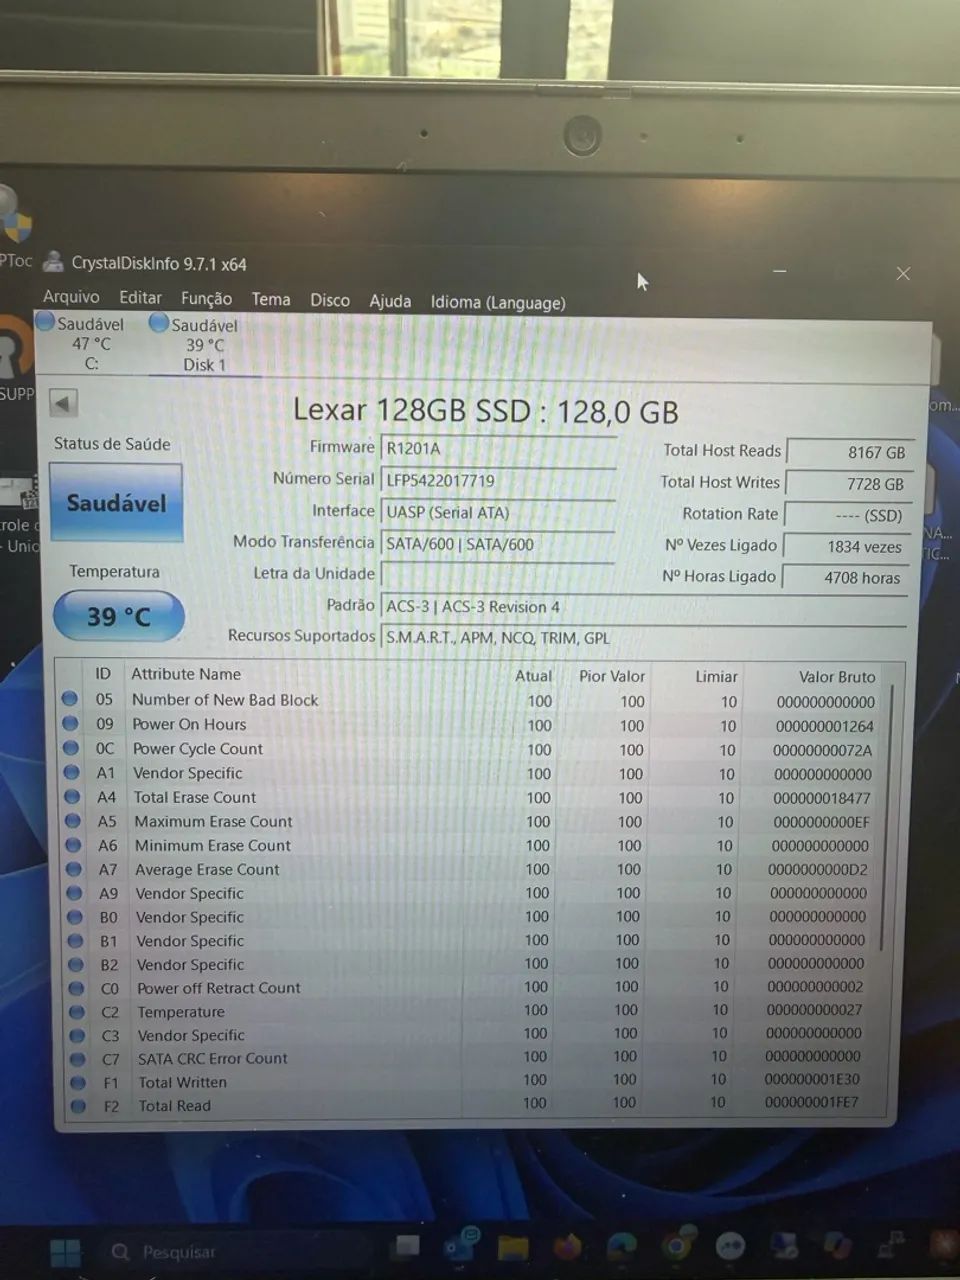This screenshot has width=960, height=1280.
Task: Click the Limiar column header
Action: 716,677
